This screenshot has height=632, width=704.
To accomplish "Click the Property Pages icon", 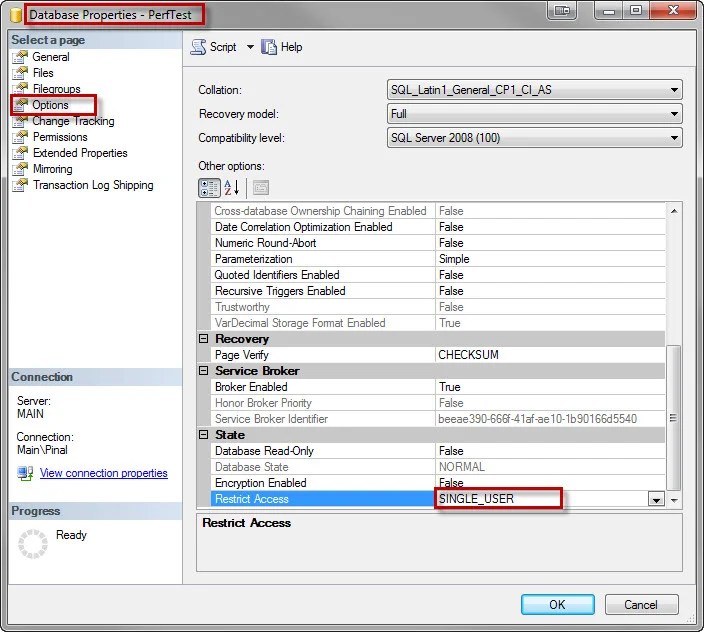I will [261, 188].
